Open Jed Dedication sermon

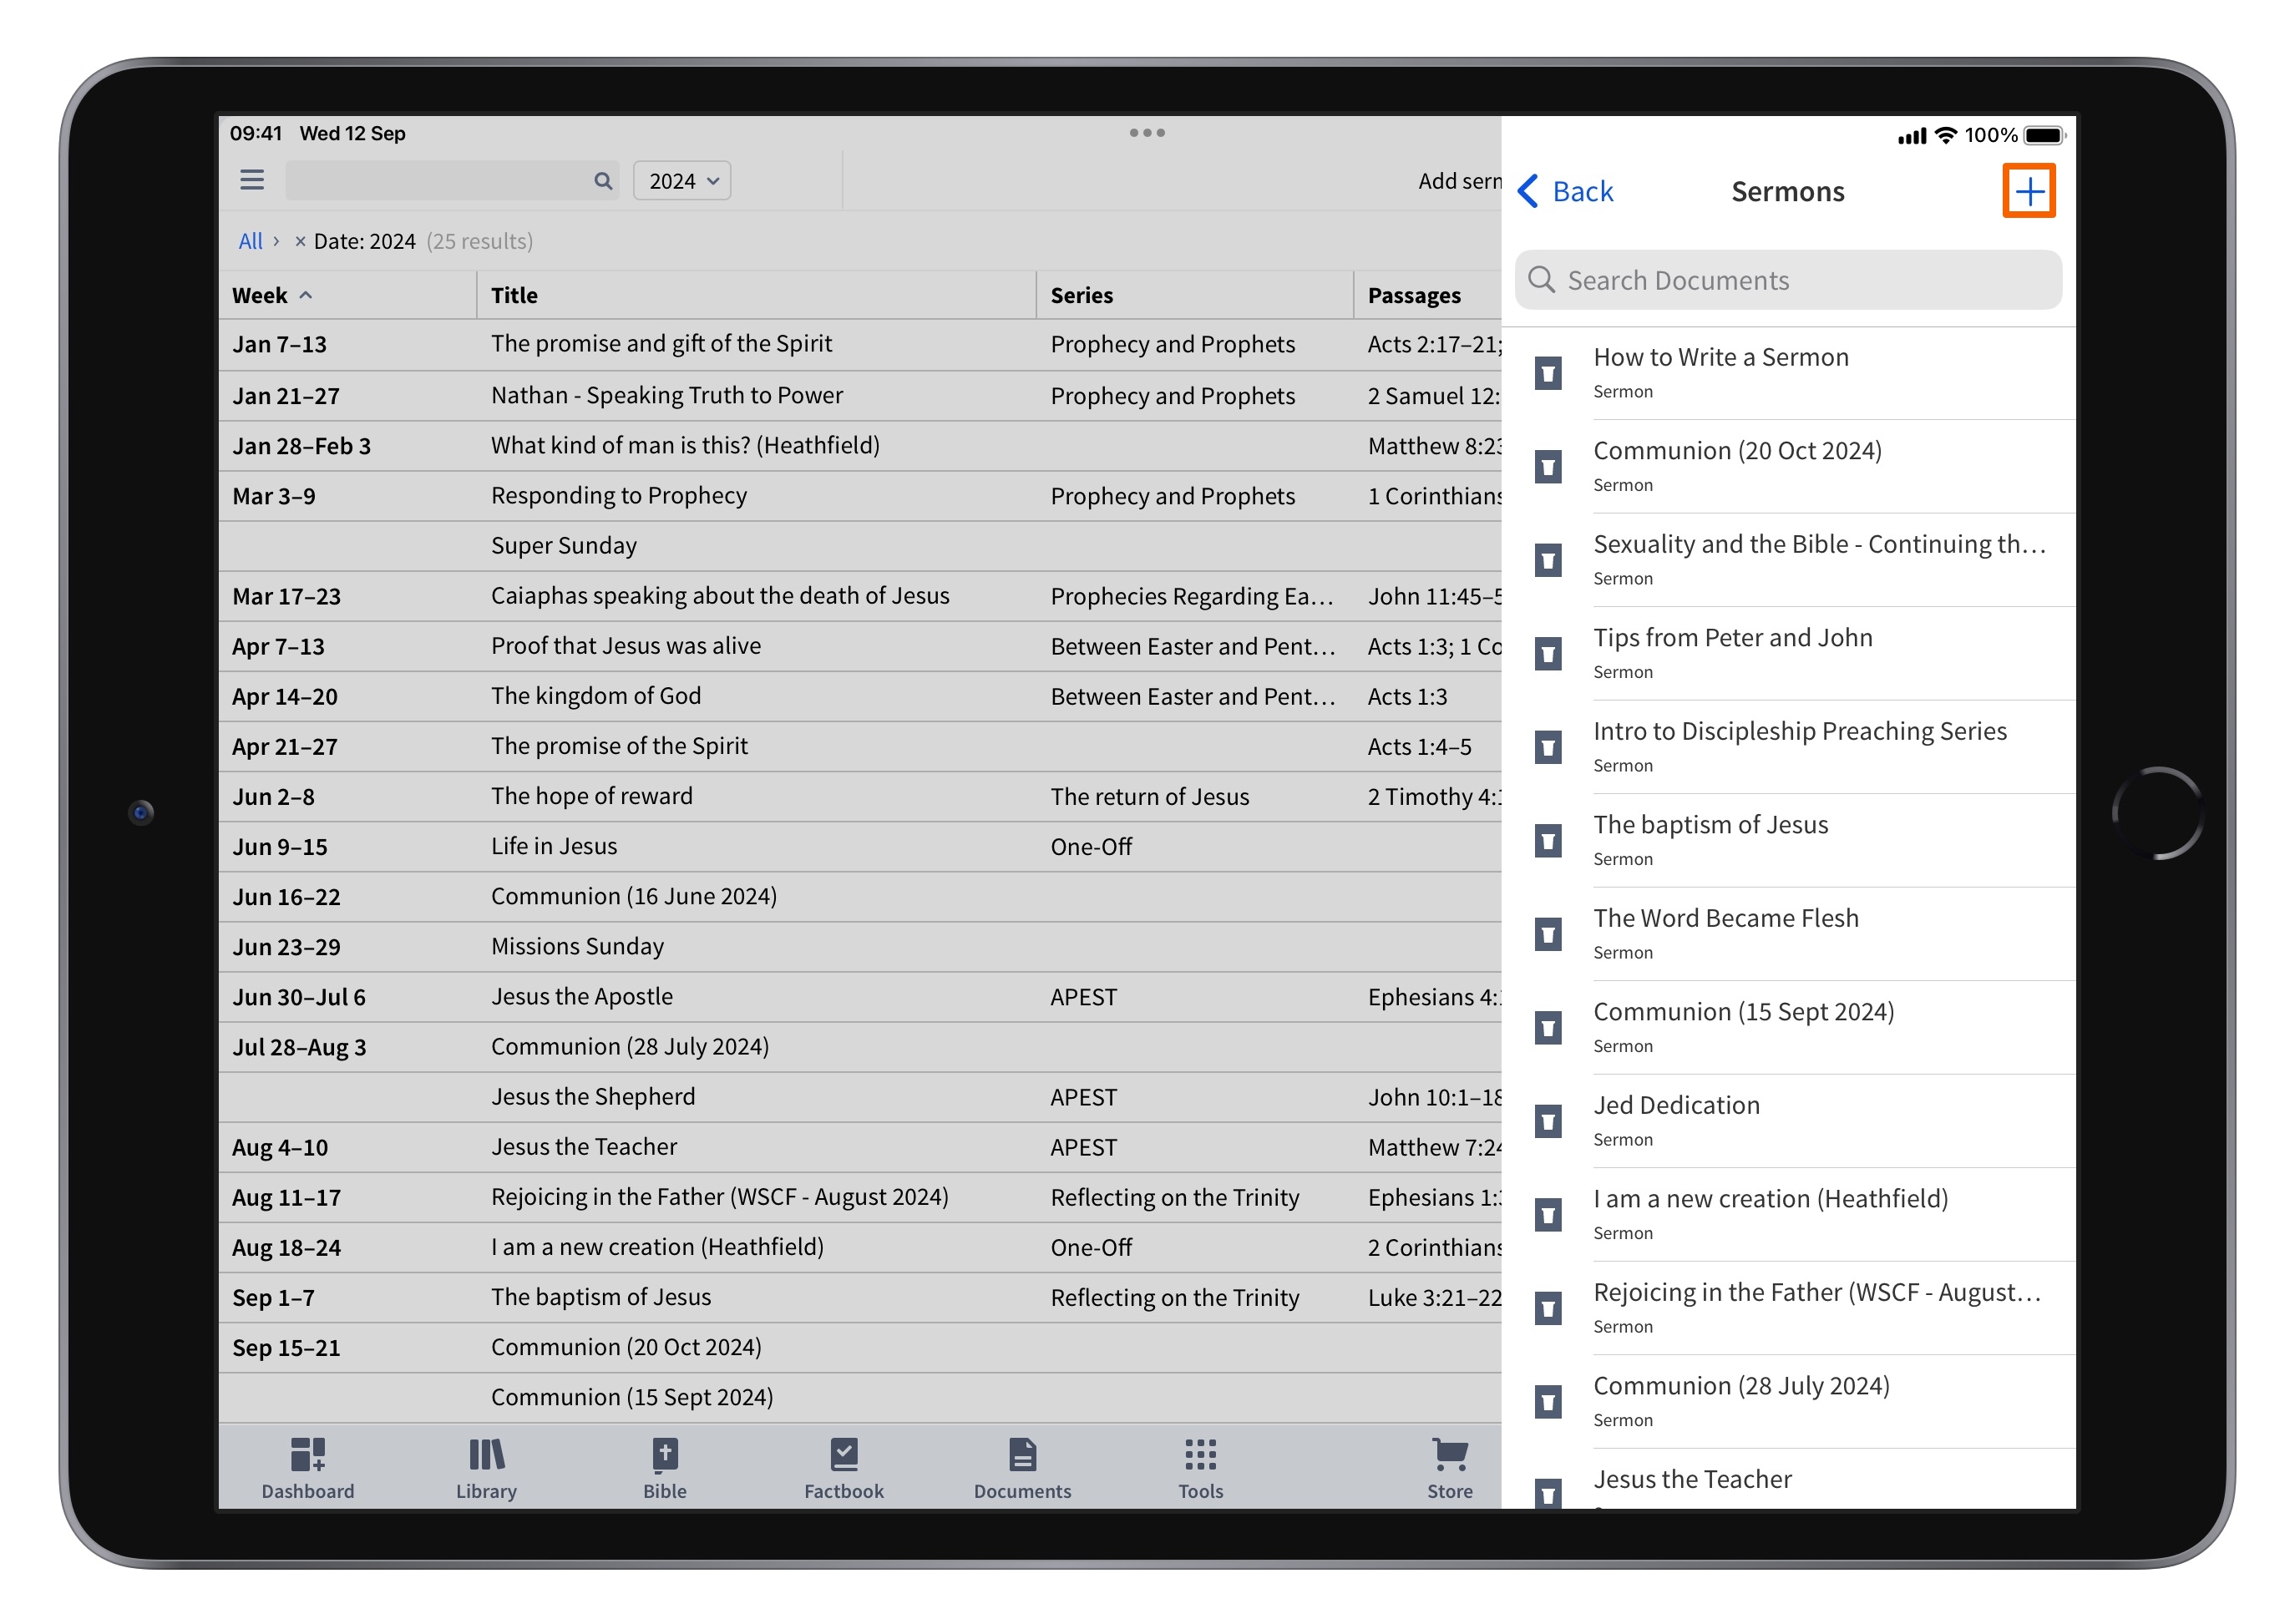tap(1788, 1121)
